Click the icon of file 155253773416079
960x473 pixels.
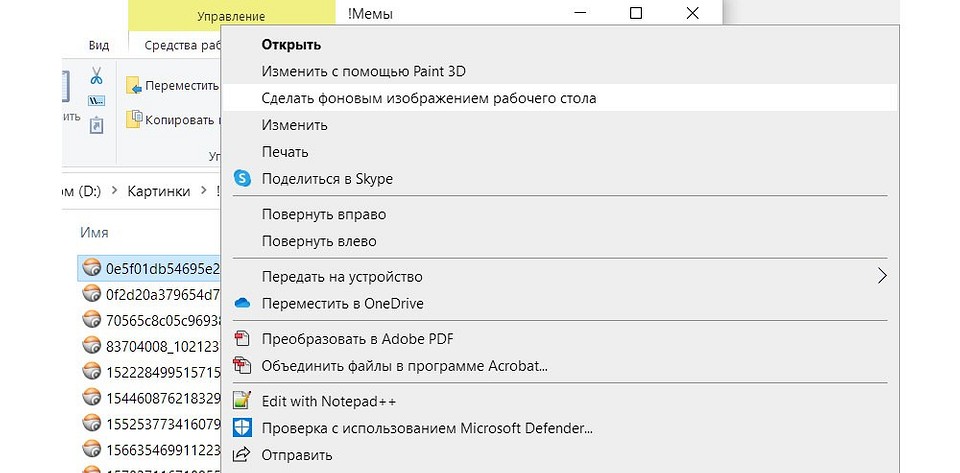coord(91,422)
